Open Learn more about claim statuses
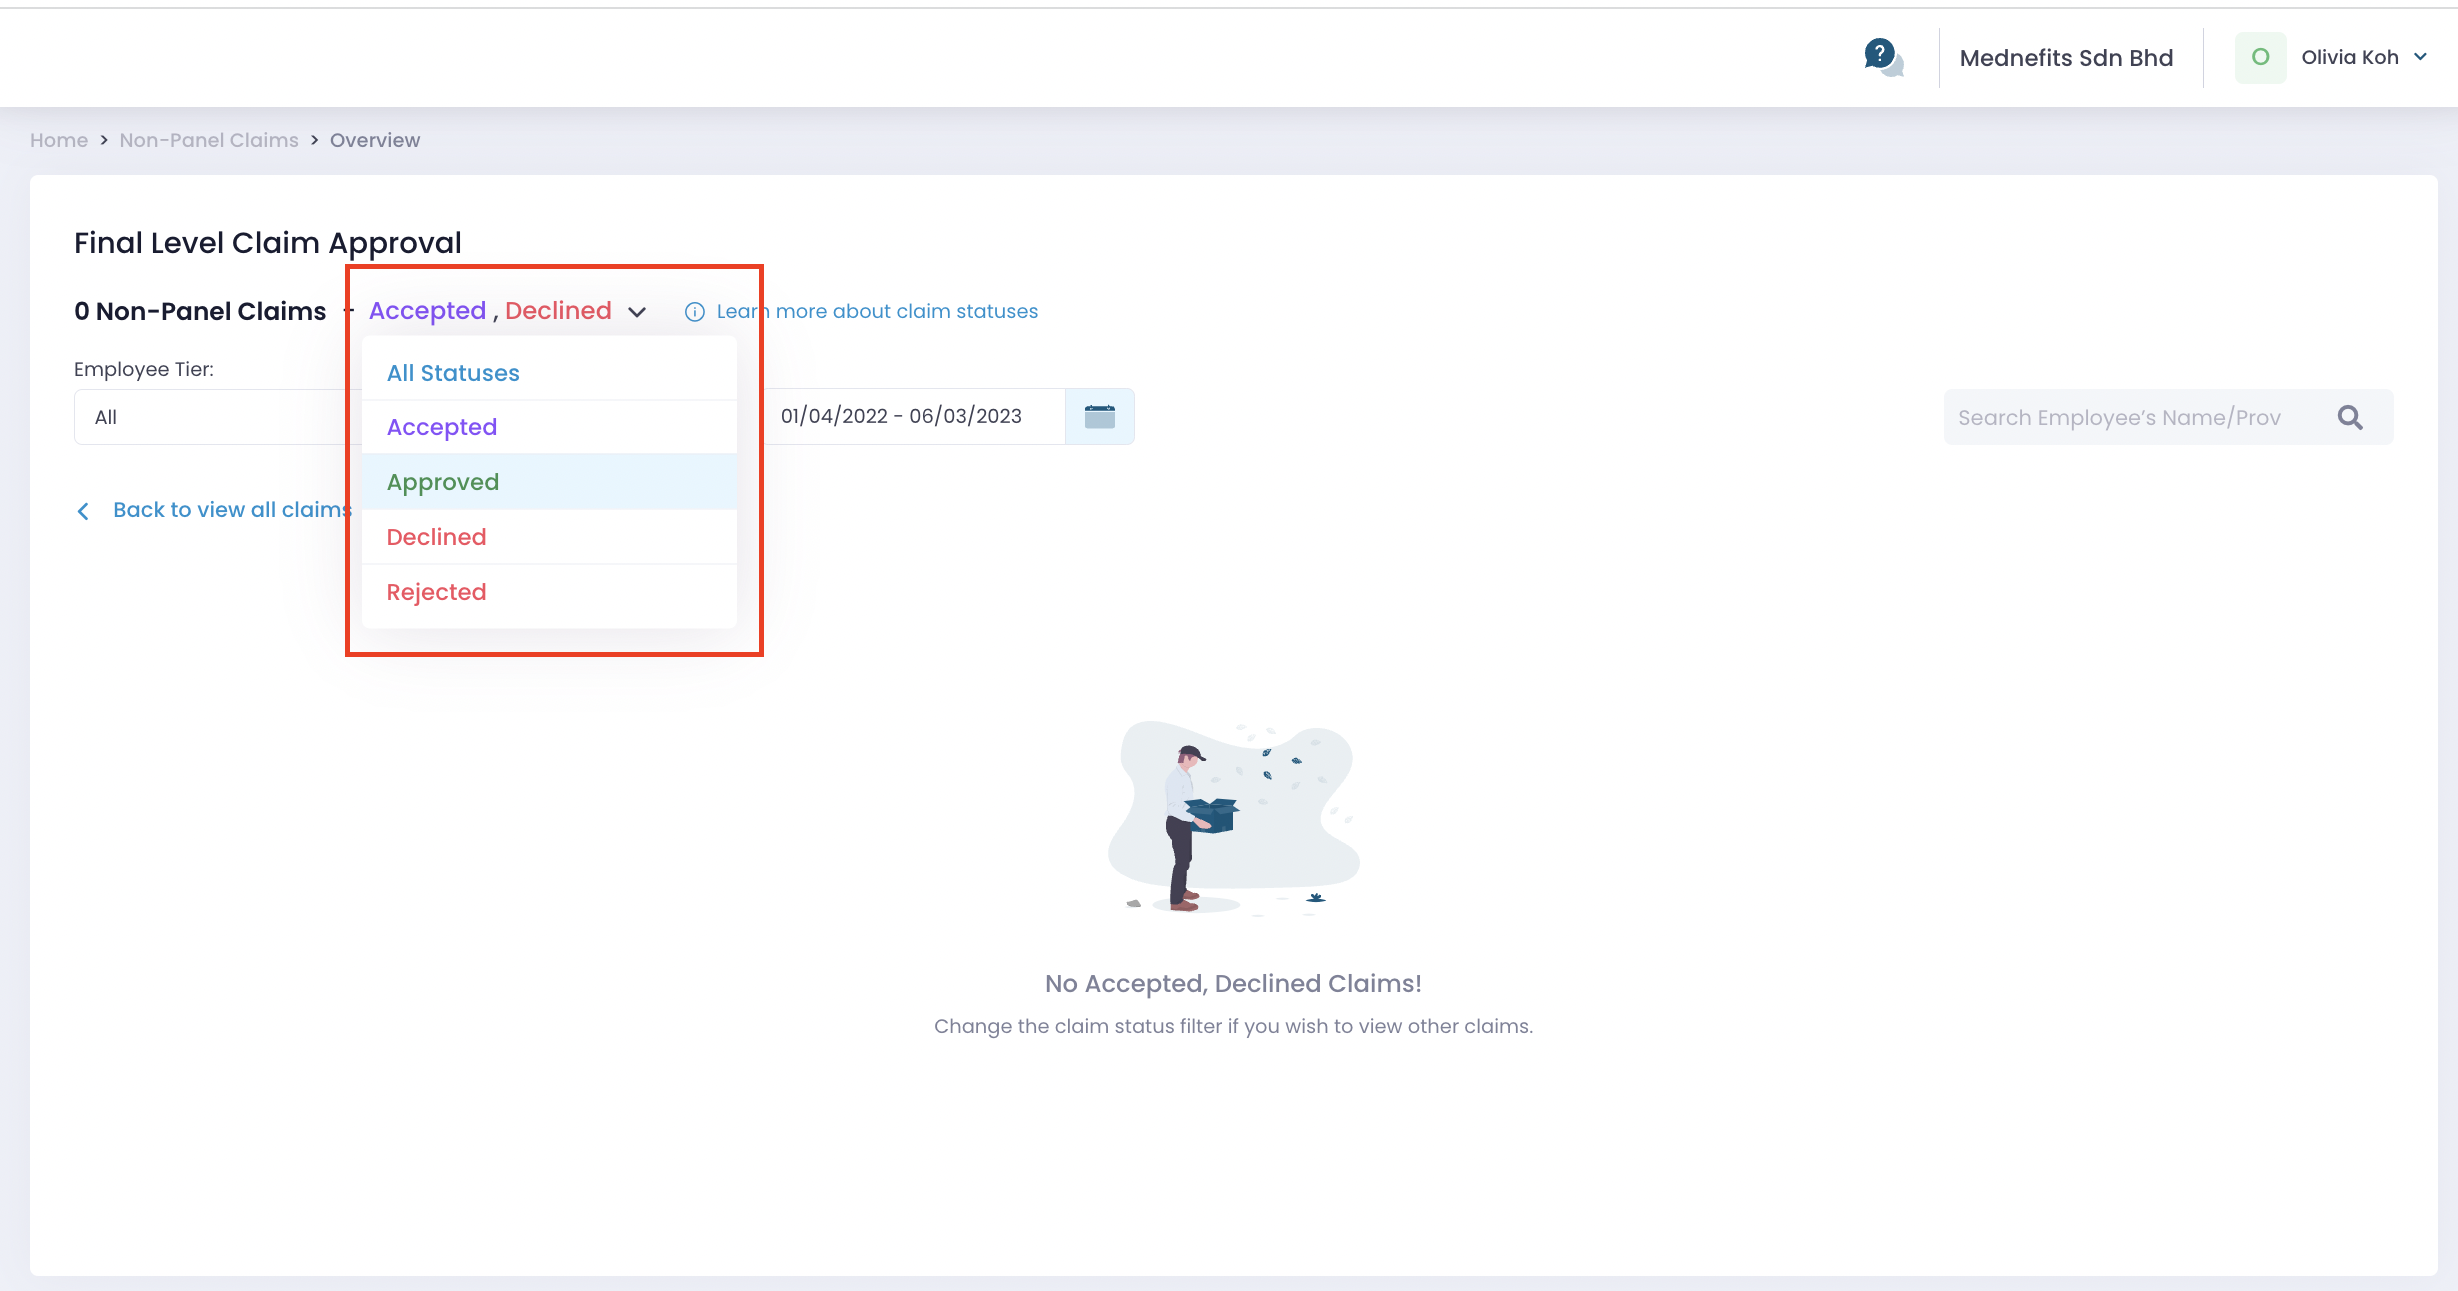Screen dimensions: 2458x1291 pyautogui.click(x=877, y=311)
